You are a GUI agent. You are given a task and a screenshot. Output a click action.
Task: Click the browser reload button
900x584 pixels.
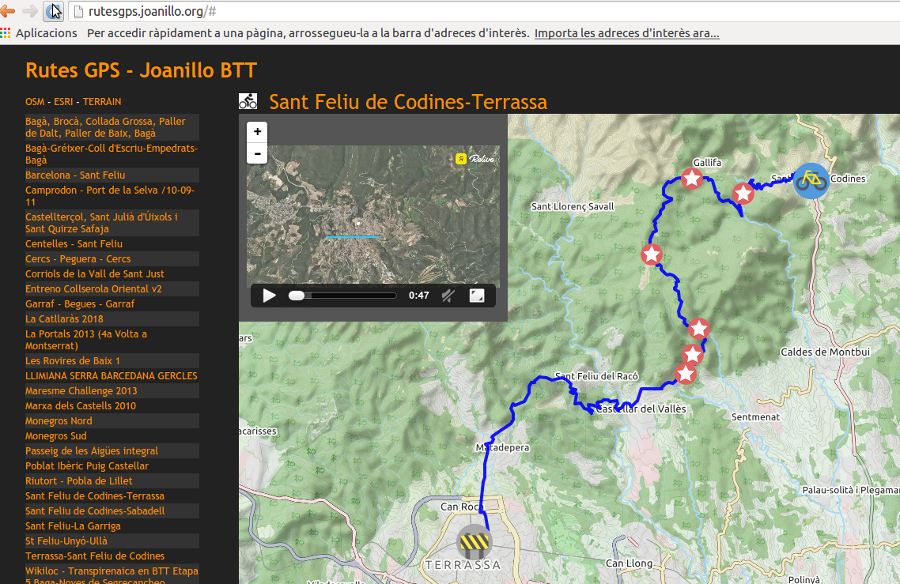(53, 11)
